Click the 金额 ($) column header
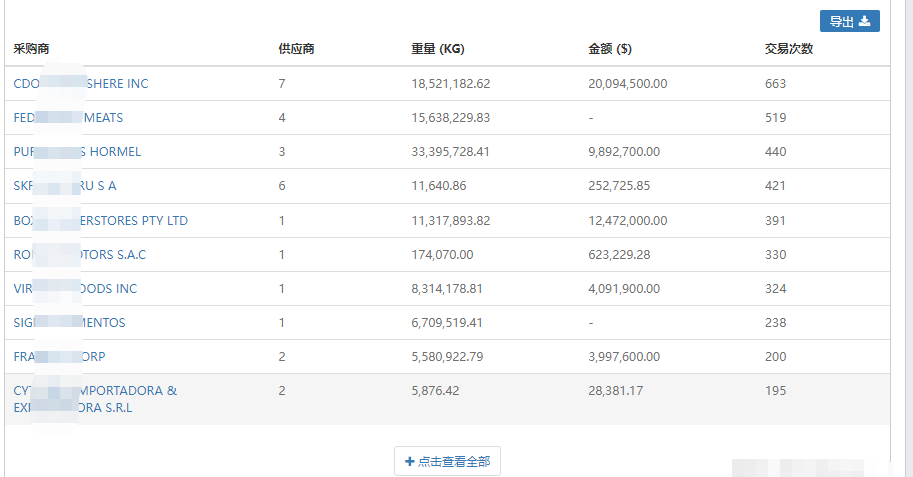 610,49
